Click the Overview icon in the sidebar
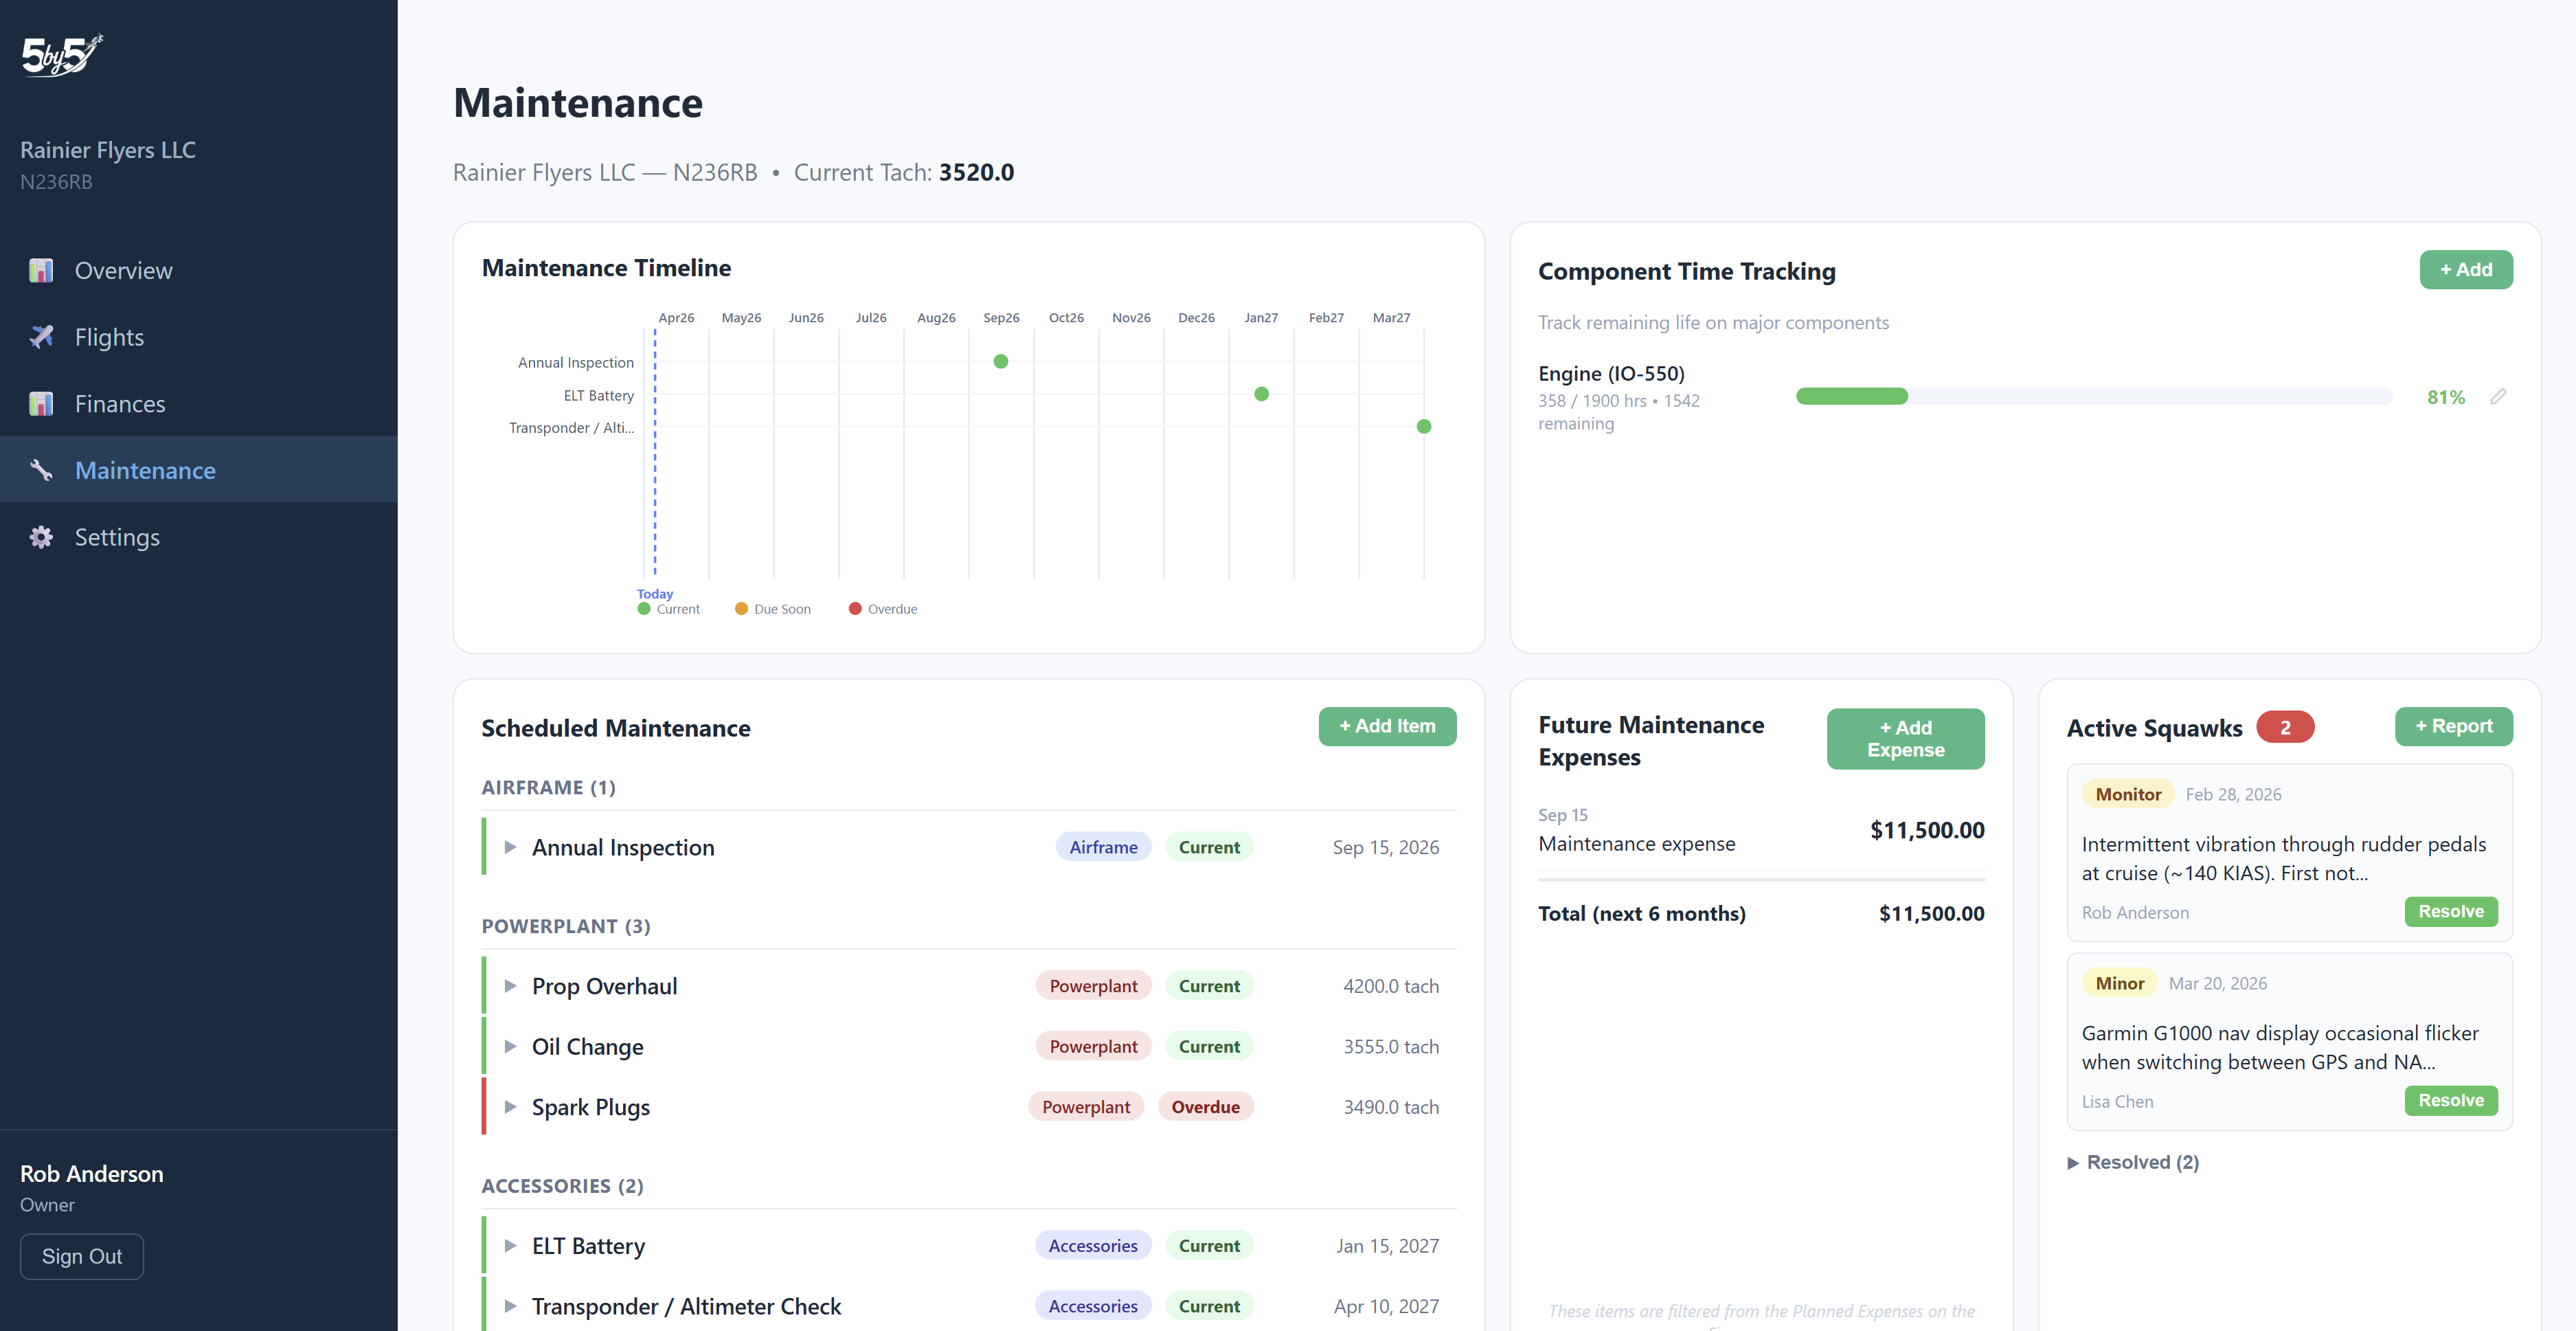 (x=41, y=270)
